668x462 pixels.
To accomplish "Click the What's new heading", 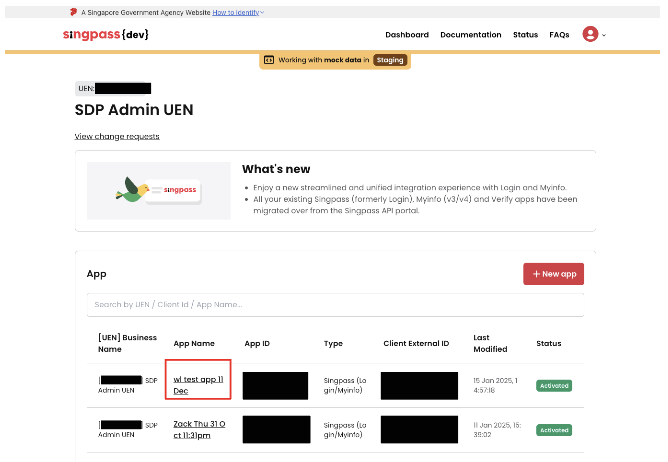I will (x=276, y=169).
